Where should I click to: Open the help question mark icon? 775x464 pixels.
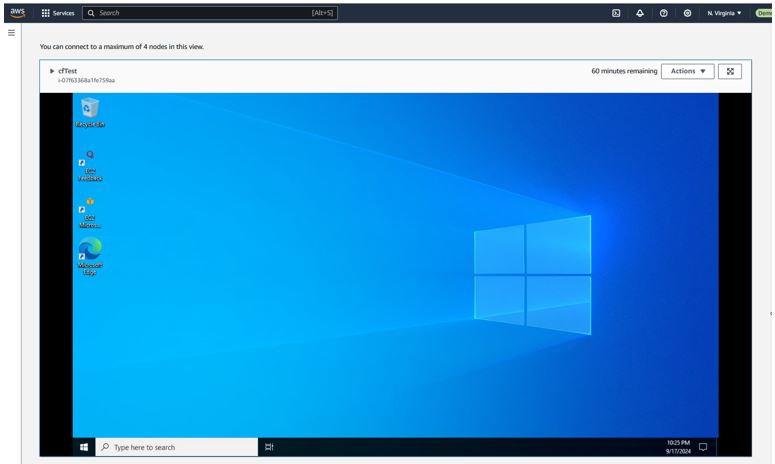(663, 13)
